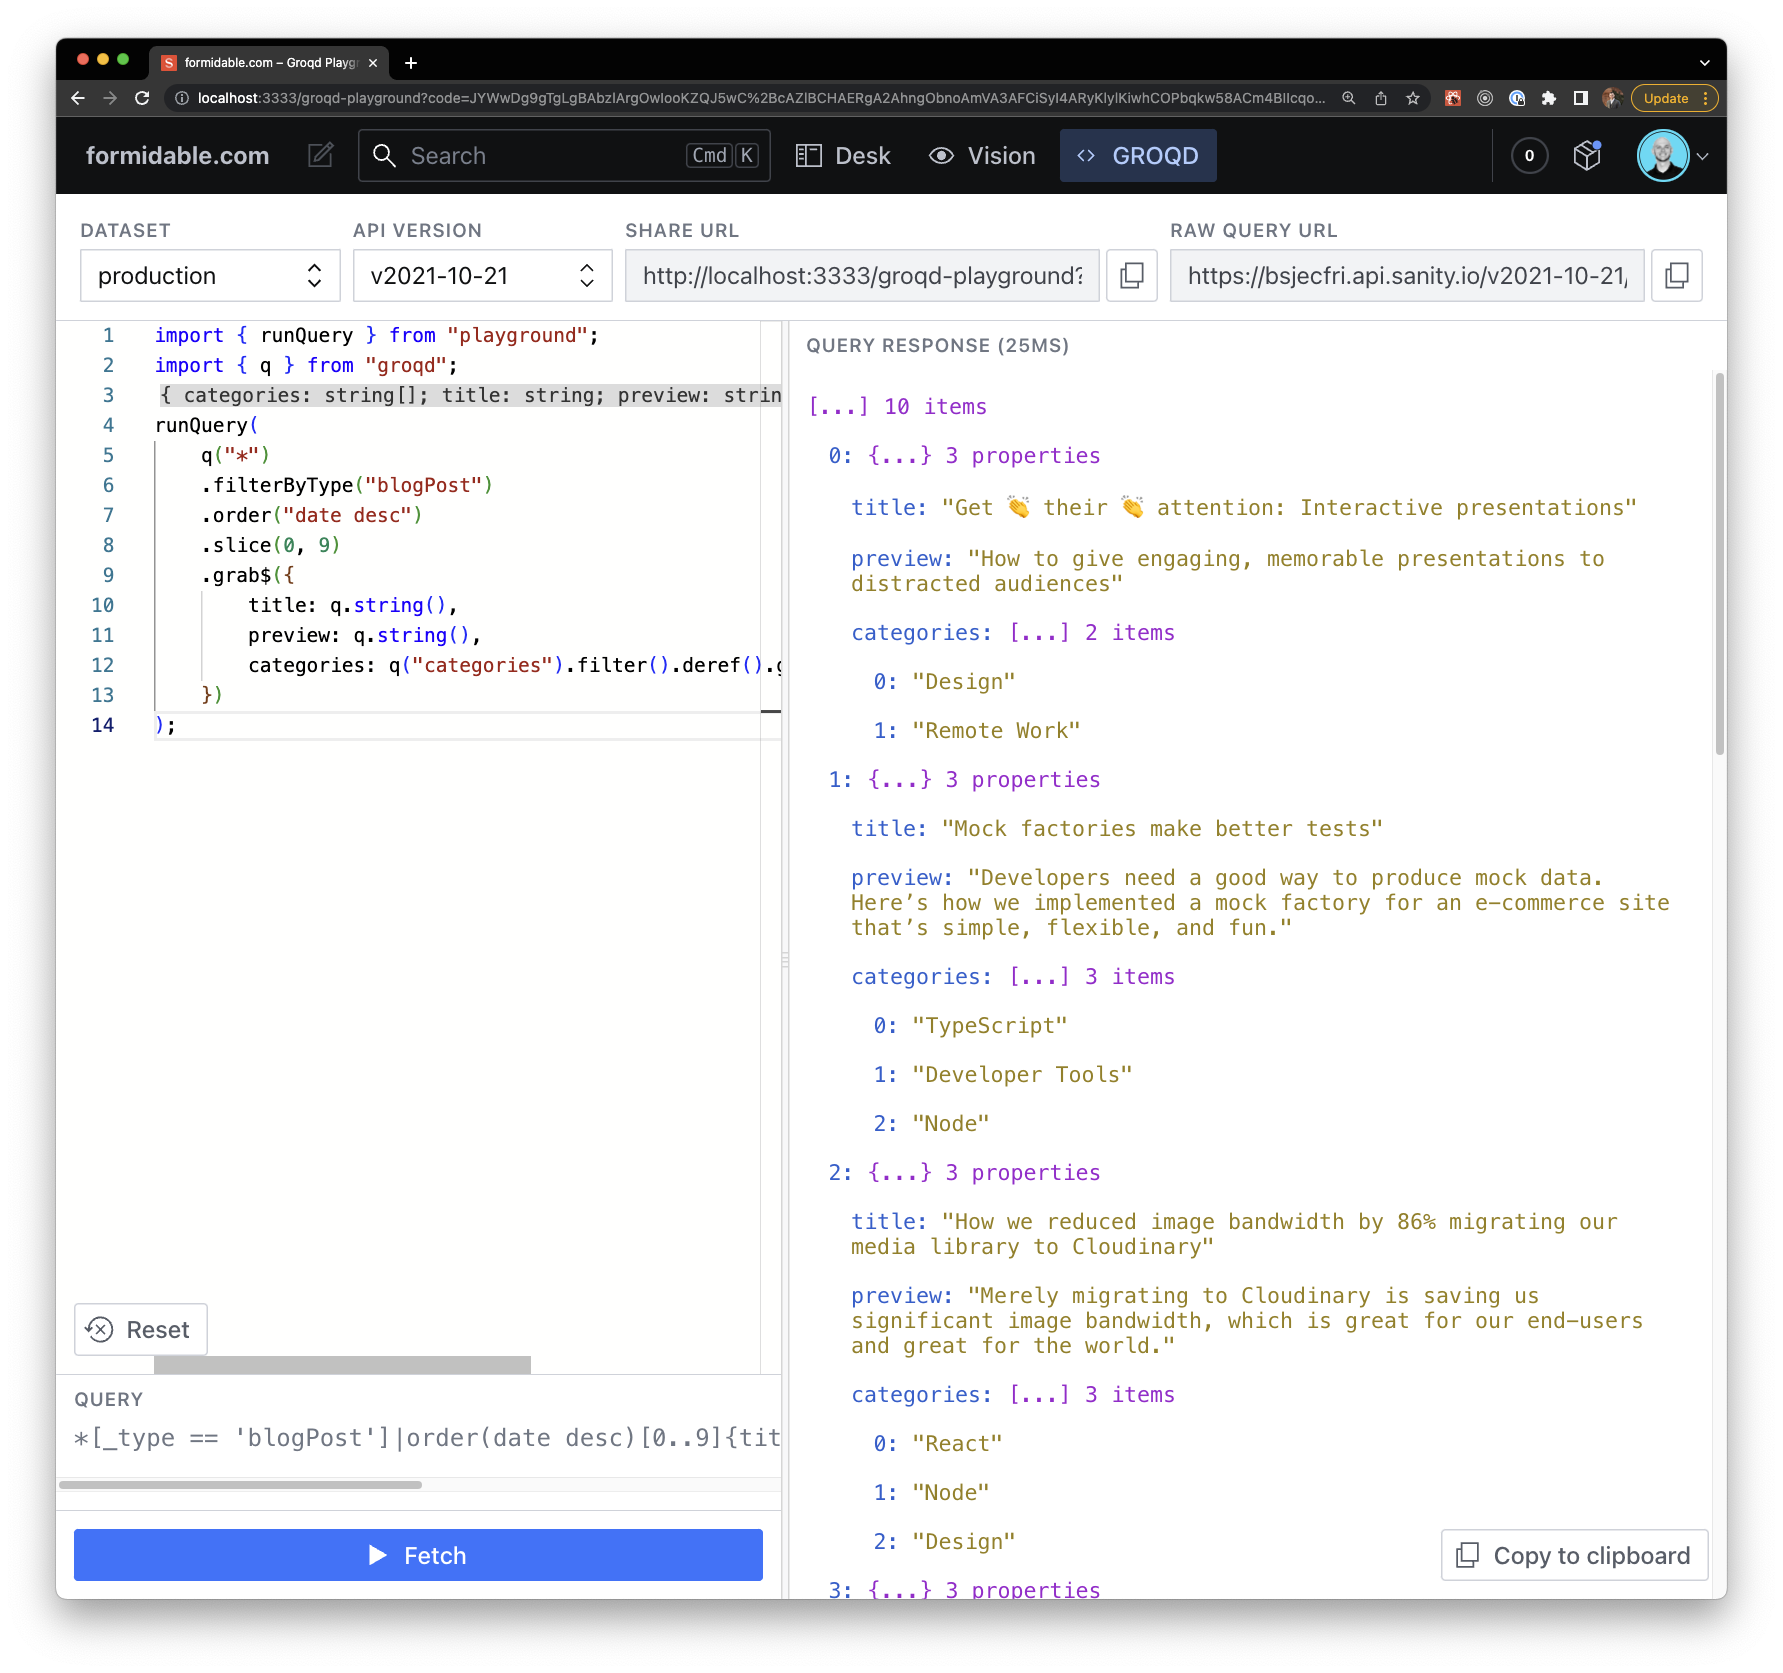
Task: Open the browser tab search chevron
Action: coord(1705,62)
